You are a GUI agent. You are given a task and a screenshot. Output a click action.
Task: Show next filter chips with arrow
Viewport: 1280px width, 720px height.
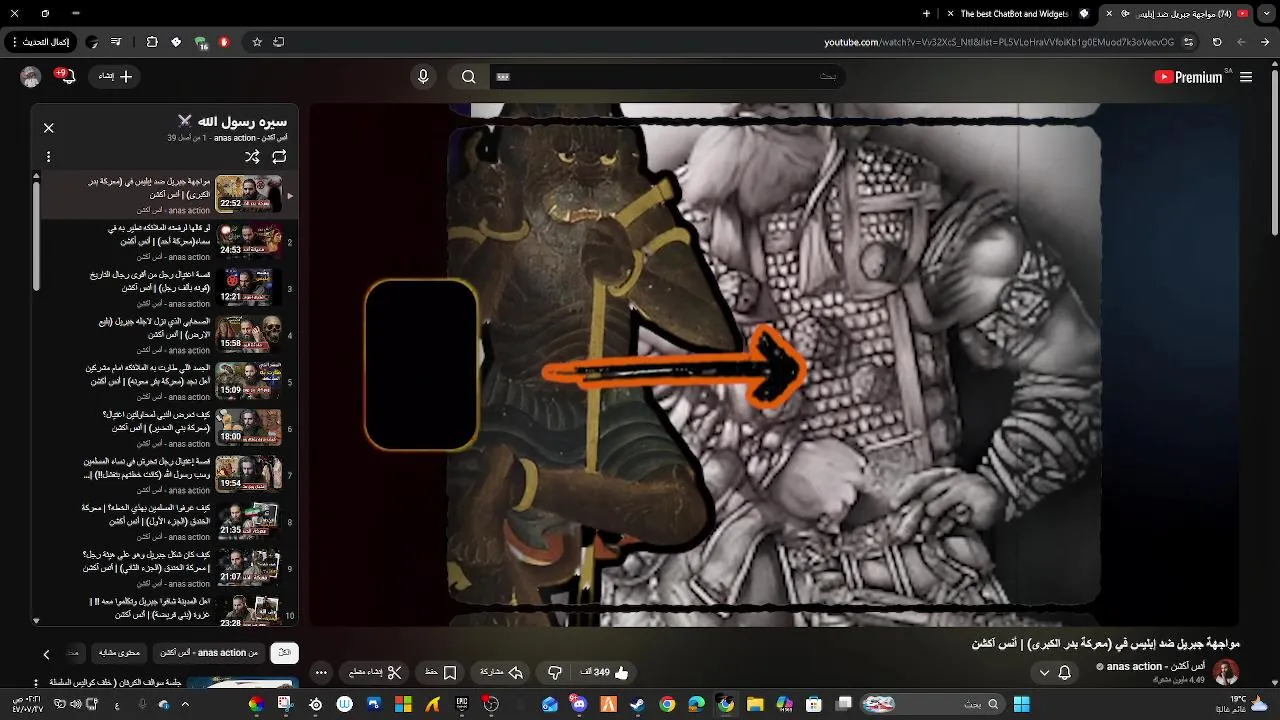pos(46,654)
